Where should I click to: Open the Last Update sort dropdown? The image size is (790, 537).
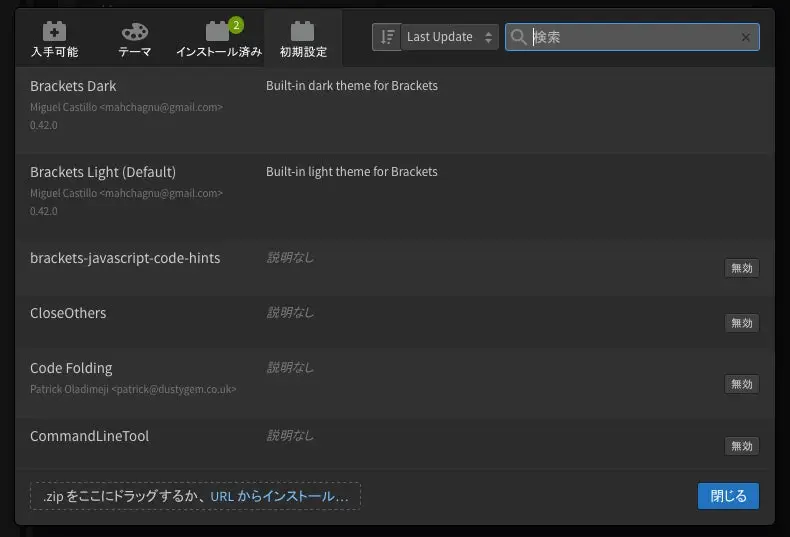pos(449,37)
